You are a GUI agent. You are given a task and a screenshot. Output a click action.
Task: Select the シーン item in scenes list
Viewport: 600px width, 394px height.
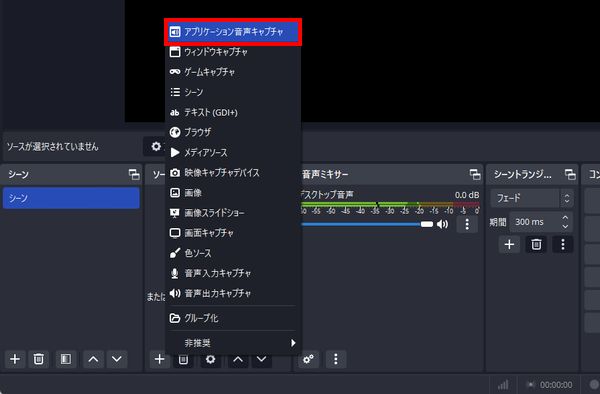(x=71, y=198)
